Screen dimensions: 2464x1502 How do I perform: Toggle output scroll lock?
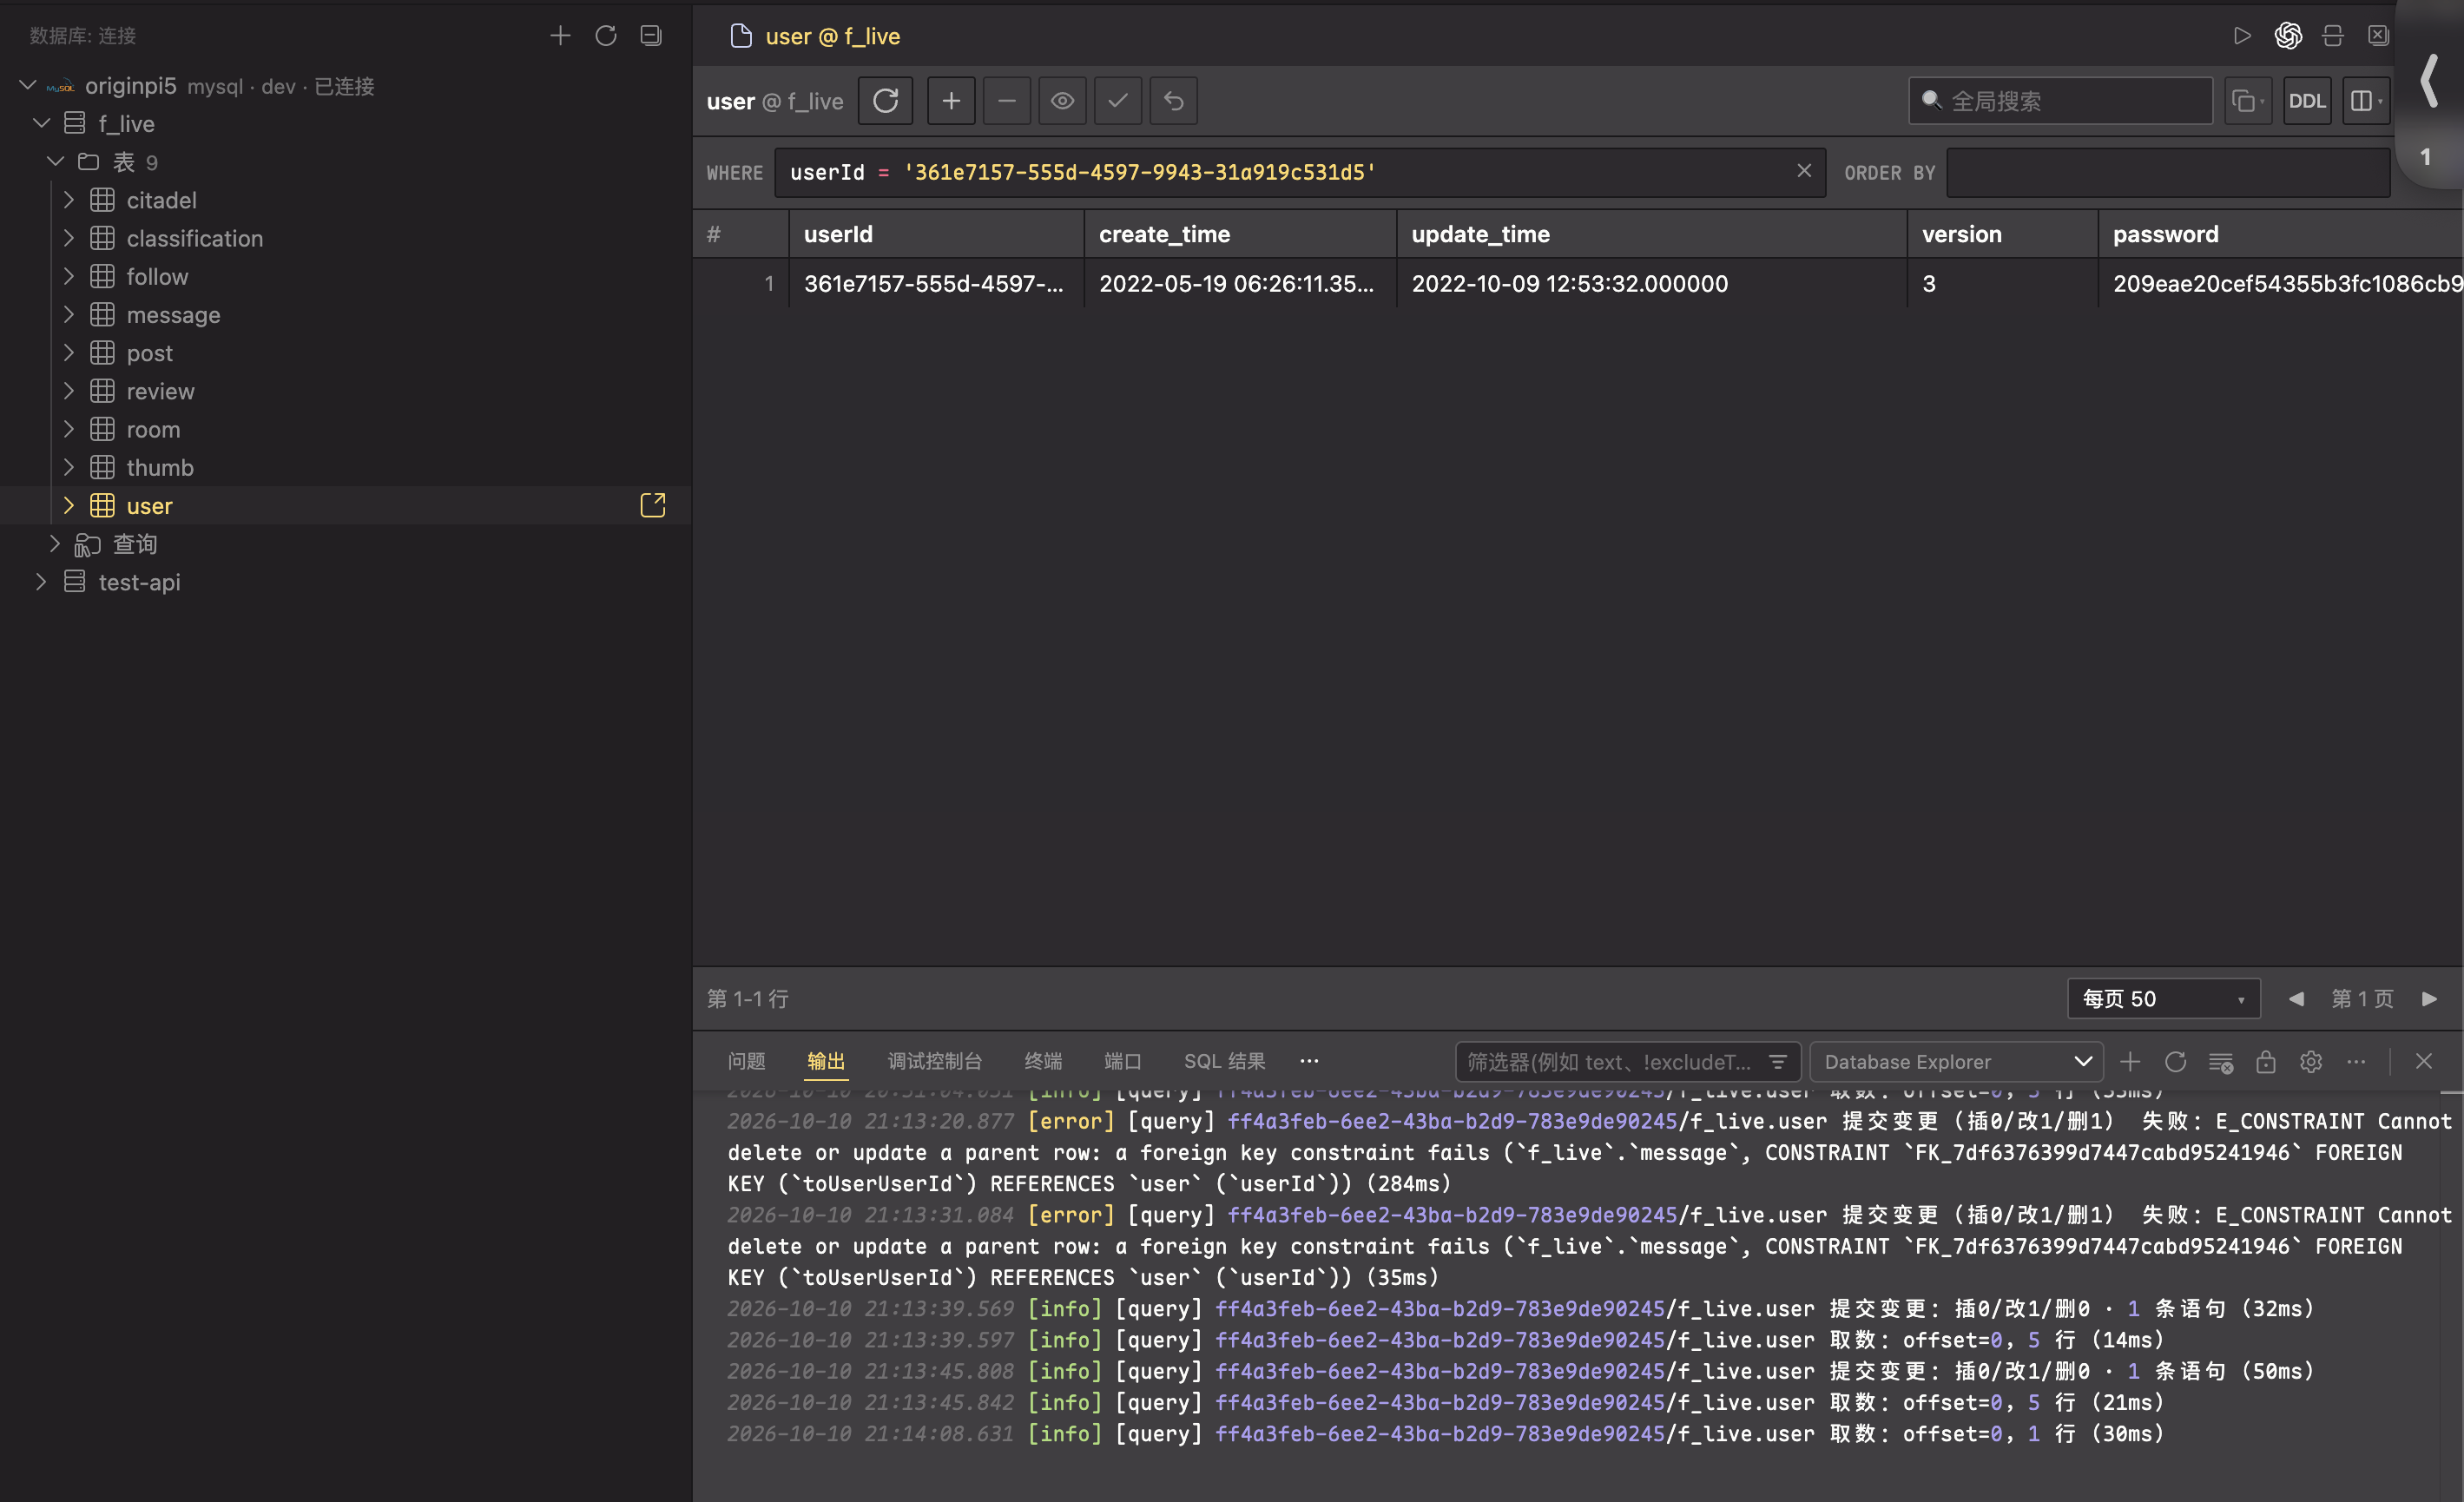point(2265,1061)
